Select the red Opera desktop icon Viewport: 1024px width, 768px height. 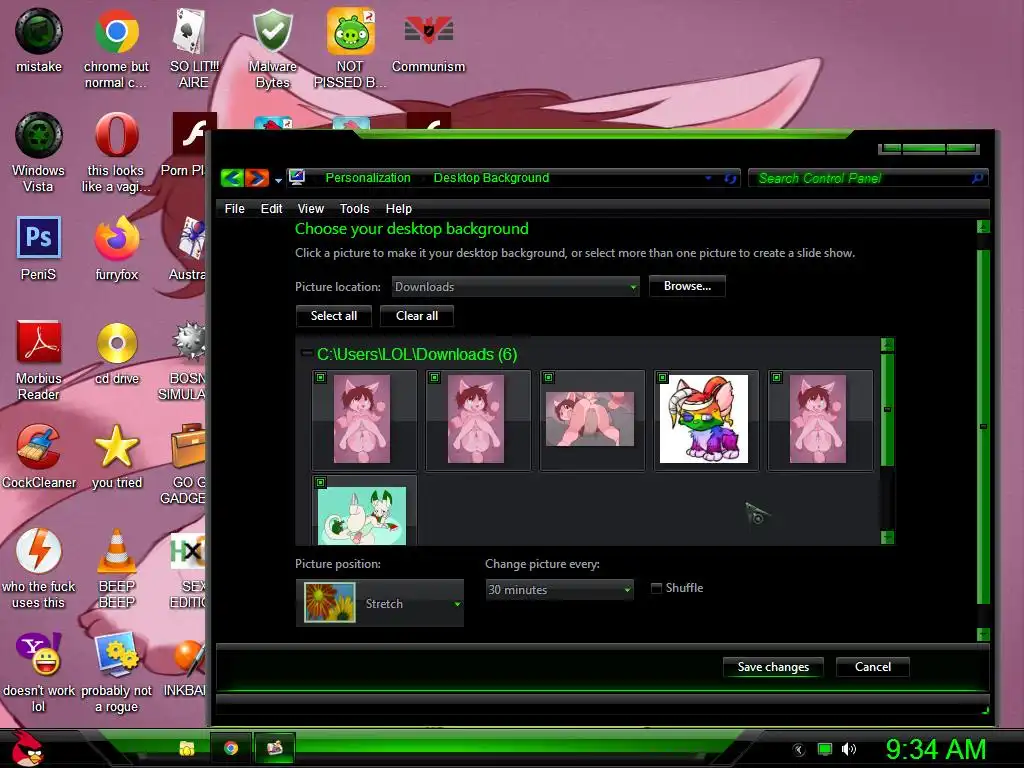(x=116, y=153)
